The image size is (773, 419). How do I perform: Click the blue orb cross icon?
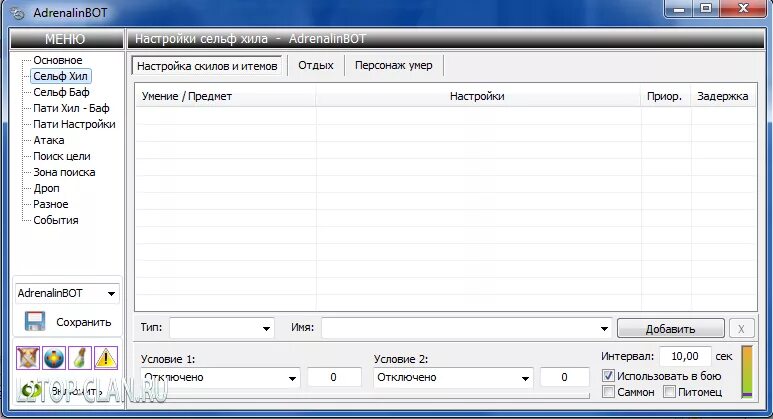click(x=54, y=358)
